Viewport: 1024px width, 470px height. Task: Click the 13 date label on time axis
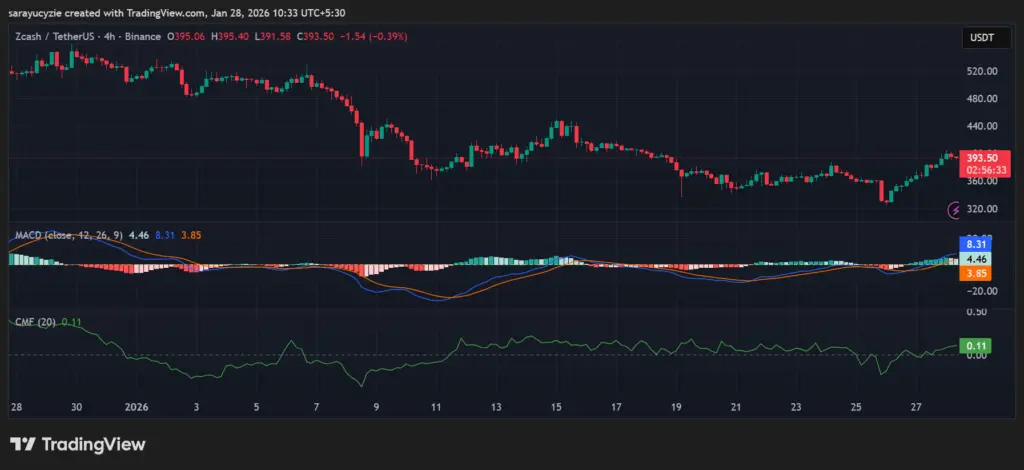point(496,407)
